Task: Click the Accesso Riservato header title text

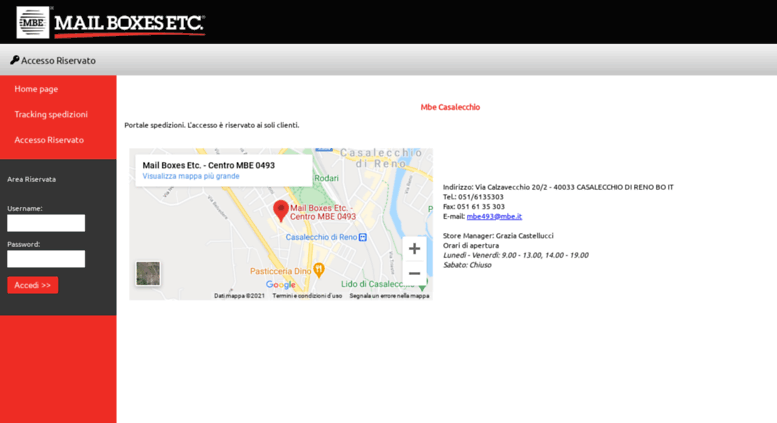Action: coord(58,60)
